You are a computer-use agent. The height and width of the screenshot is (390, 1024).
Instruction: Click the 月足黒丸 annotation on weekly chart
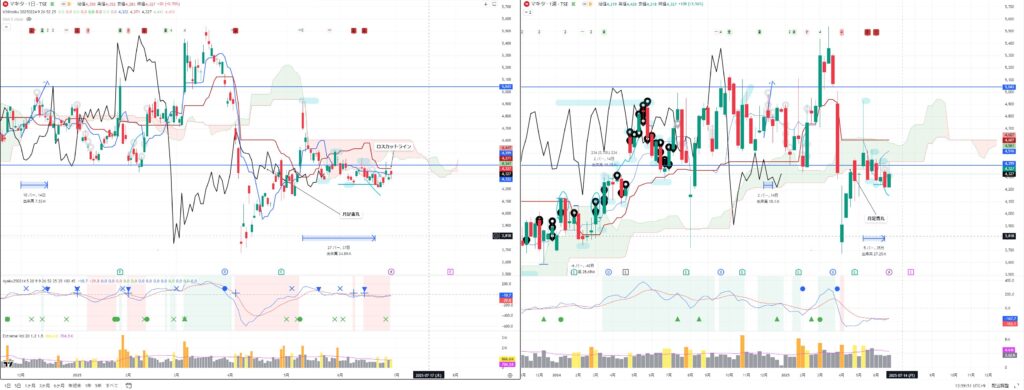[x=876, y=218]
